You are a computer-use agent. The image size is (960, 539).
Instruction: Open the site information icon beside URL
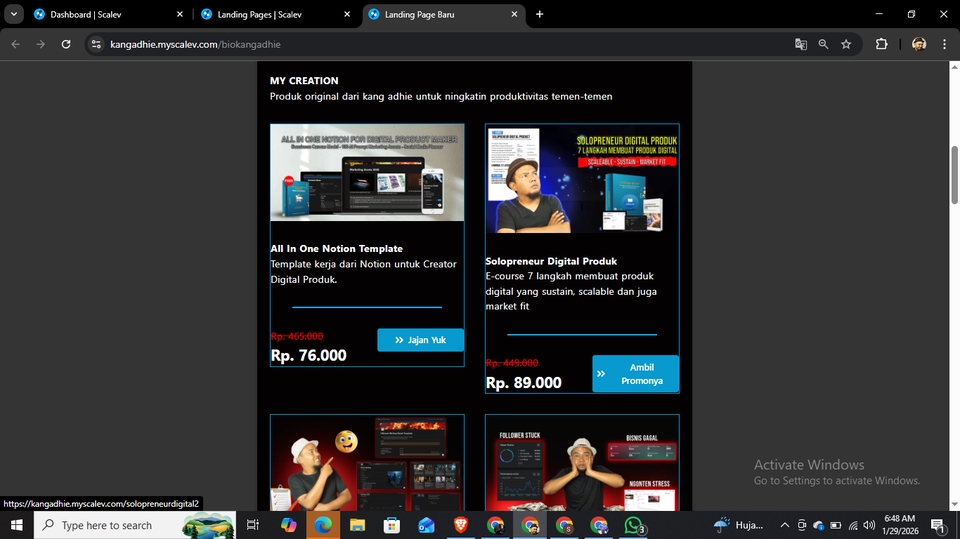[x=96, y=44]
